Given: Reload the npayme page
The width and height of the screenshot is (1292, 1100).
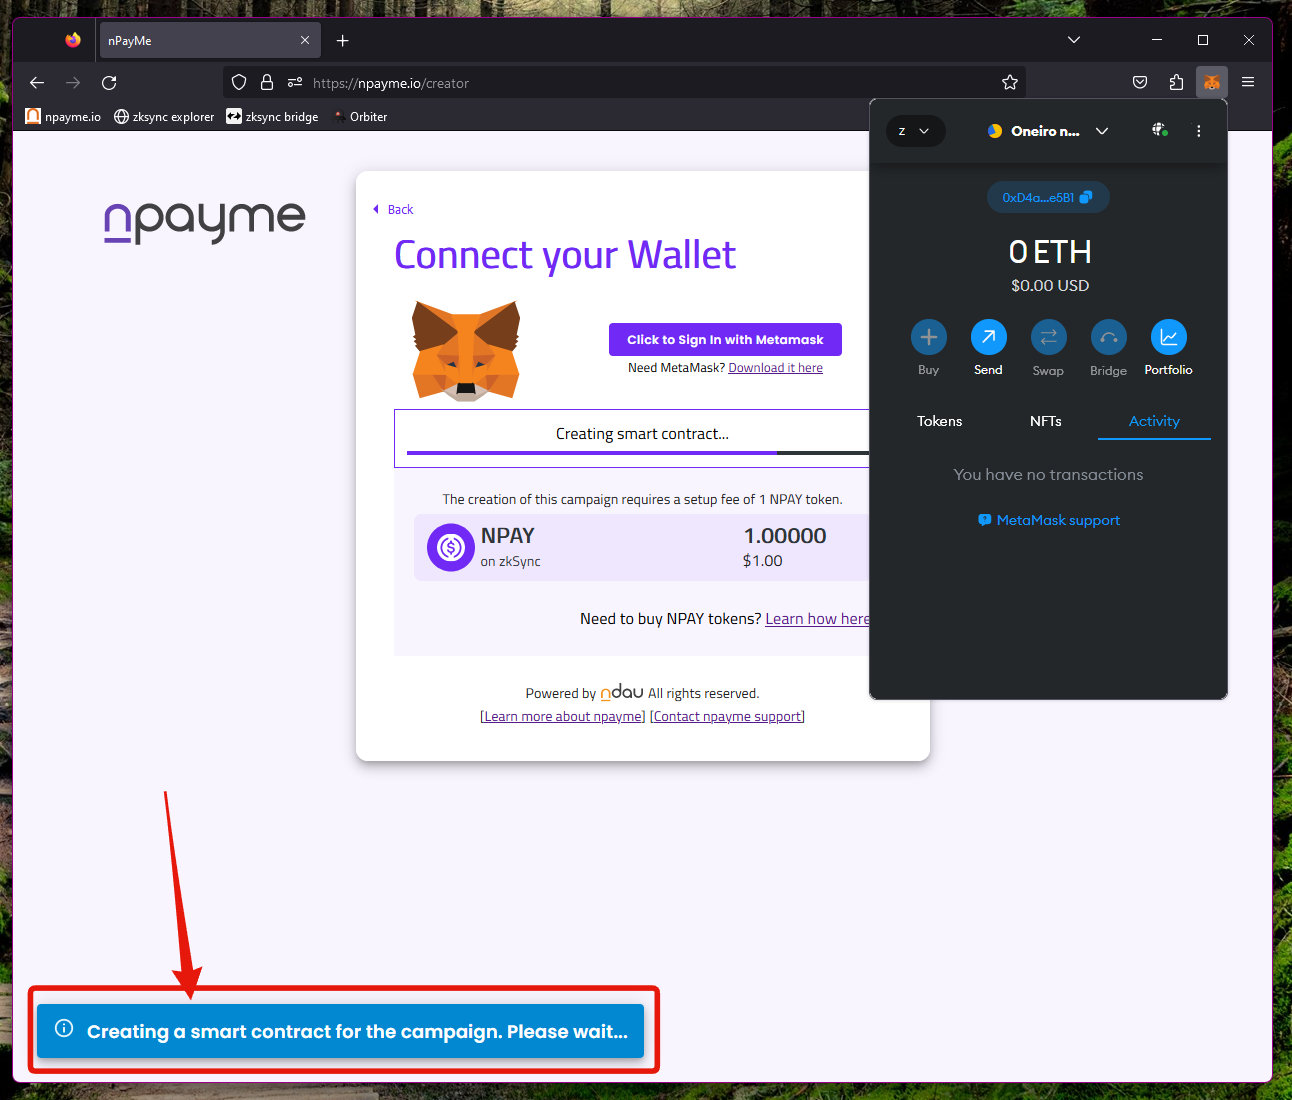Looking at the screenshot, I should click(x=109, y=83).
